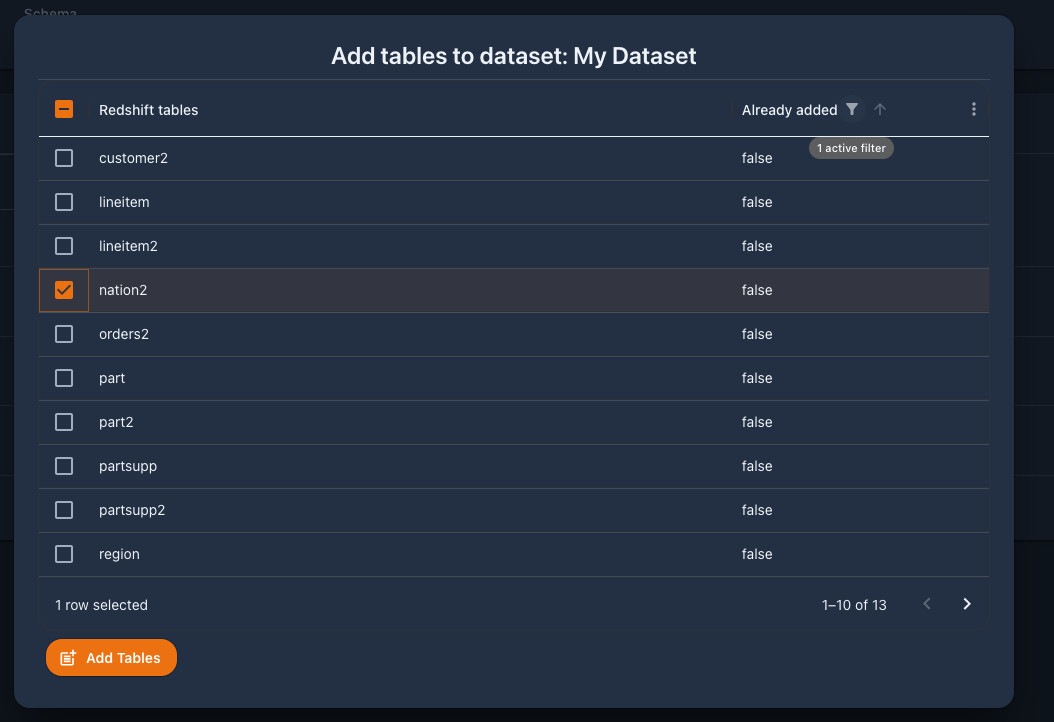Click the Already added column header

point(789,110)
